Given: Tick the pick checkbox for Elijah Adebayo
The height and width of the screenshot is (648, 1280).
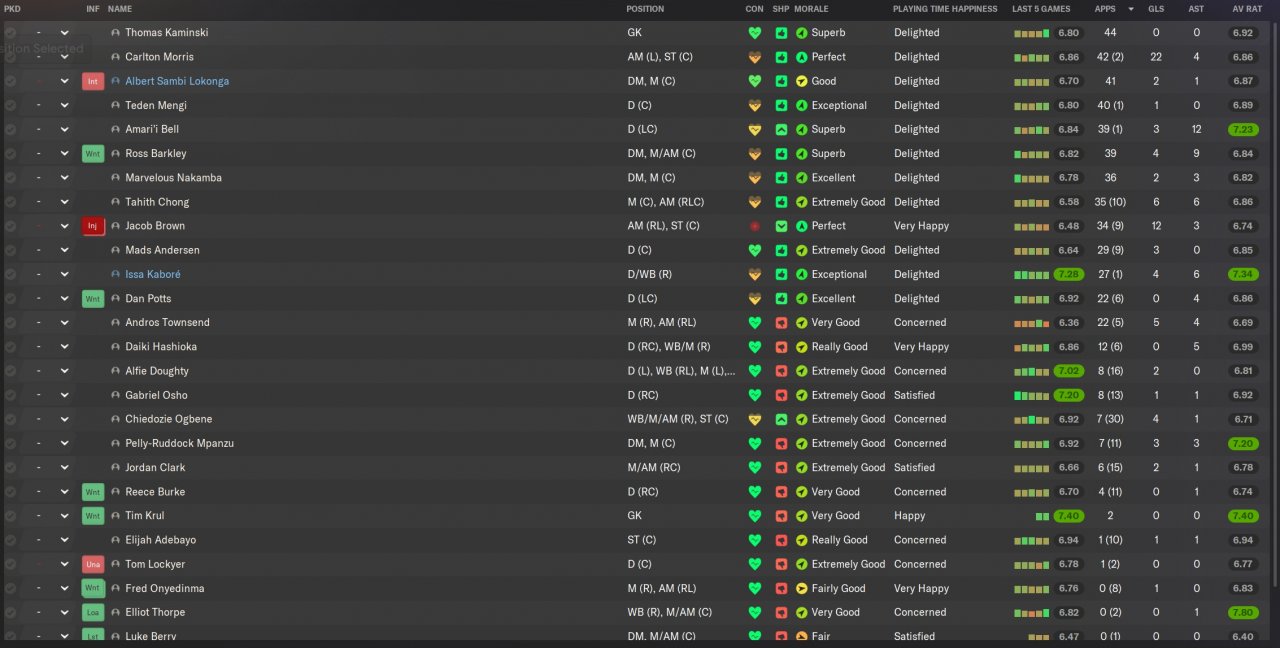Looking at the screenshot, I should 10,540.
